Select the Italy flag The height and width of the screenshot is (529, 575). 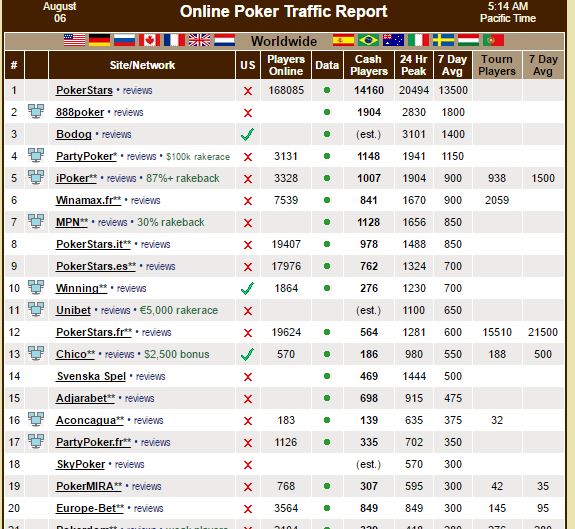pyautogui.click(x=418, y=40)
